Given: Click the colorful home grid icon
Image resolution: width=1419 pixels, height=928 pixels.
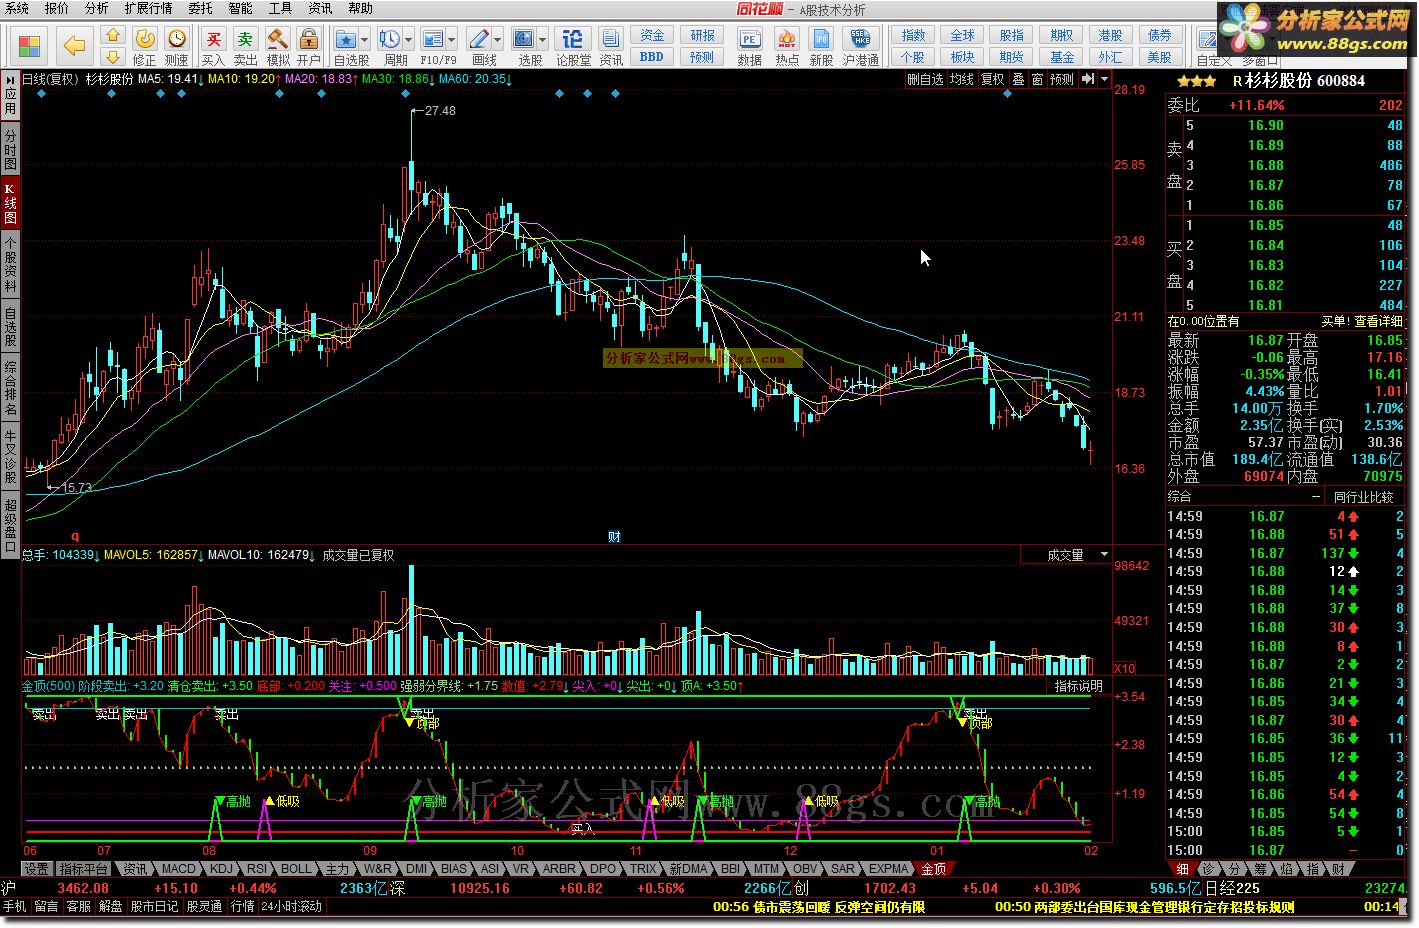Looking at the screenshot, I should click(30, 46).
